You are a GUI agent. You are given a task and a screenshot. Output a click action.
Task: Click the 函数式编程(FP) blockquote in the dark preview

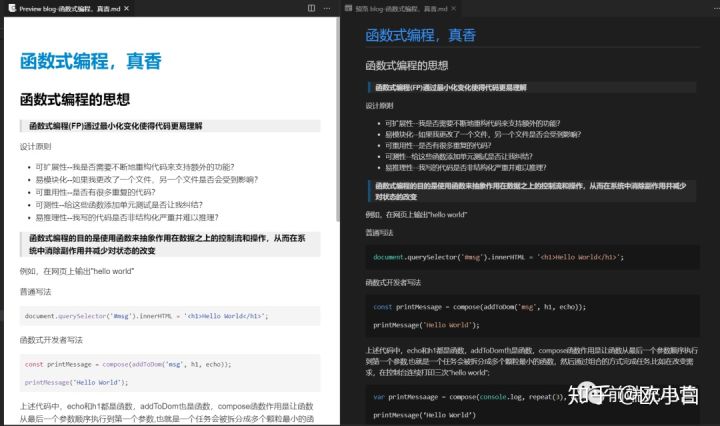pos(532,87)
